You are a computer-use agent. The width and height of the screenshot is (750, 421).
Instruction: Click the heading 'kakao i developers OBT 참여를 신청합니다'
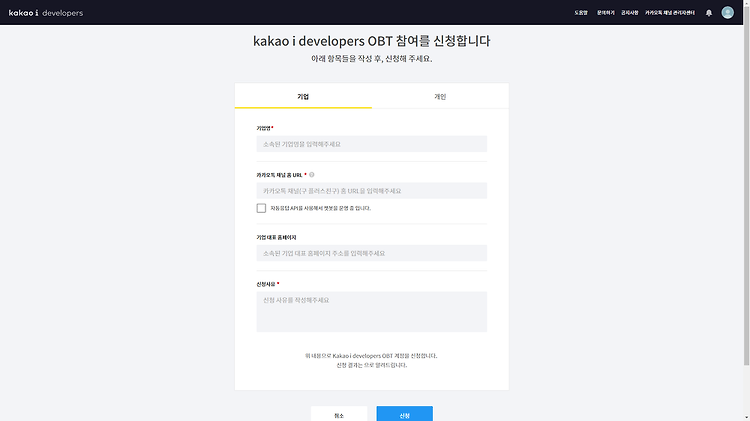tap(372, 41)
